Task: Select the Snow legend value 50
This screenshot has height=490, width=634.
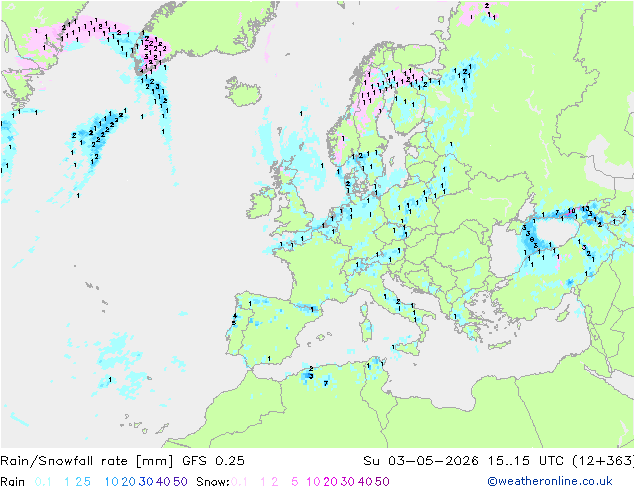Action: 382,482
